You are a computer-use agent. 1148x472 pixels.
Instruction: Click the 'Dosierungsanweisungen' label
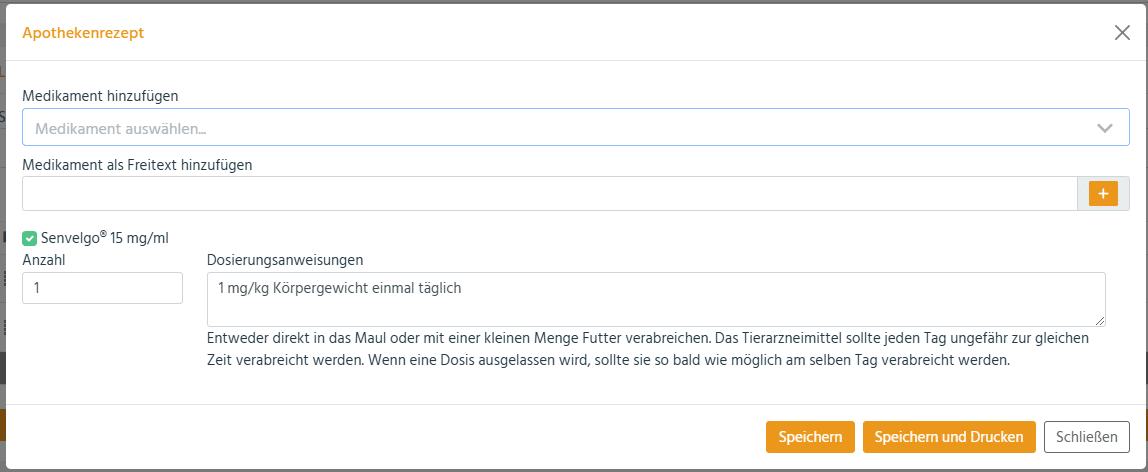pyautogui.click(x=286, y=260)
